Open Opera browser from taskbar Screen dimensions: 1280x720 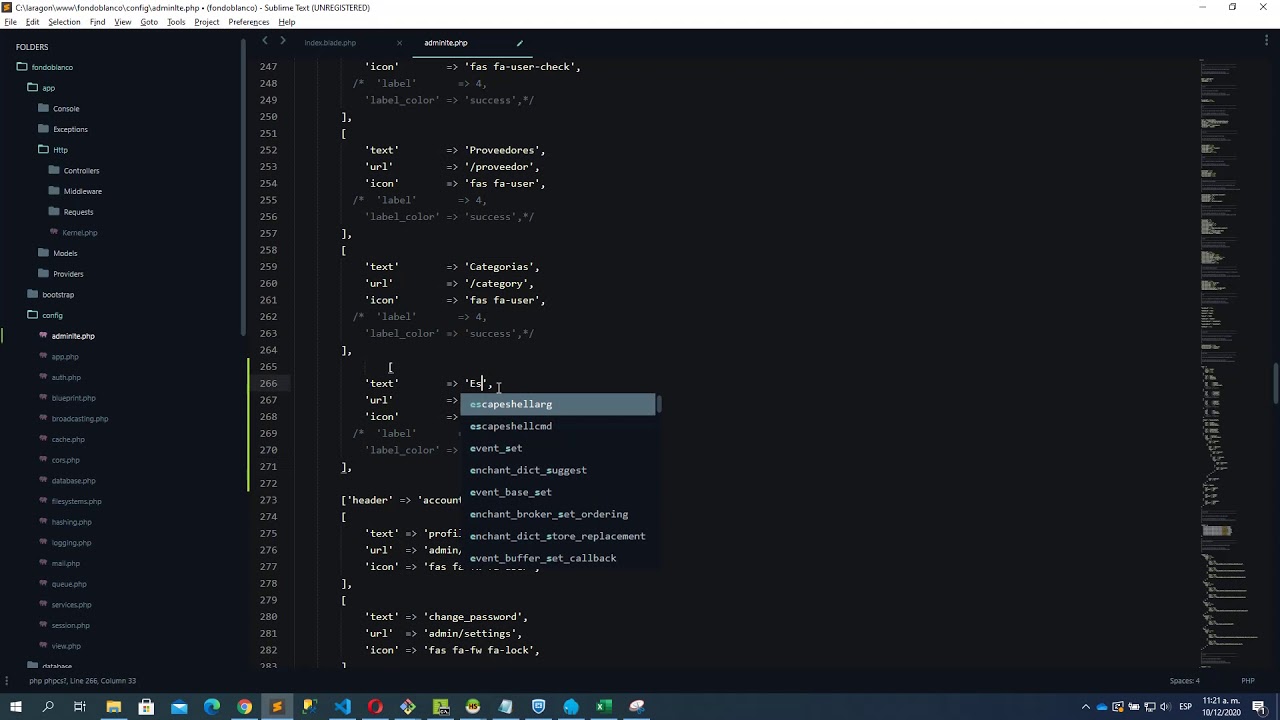[375, 707]
